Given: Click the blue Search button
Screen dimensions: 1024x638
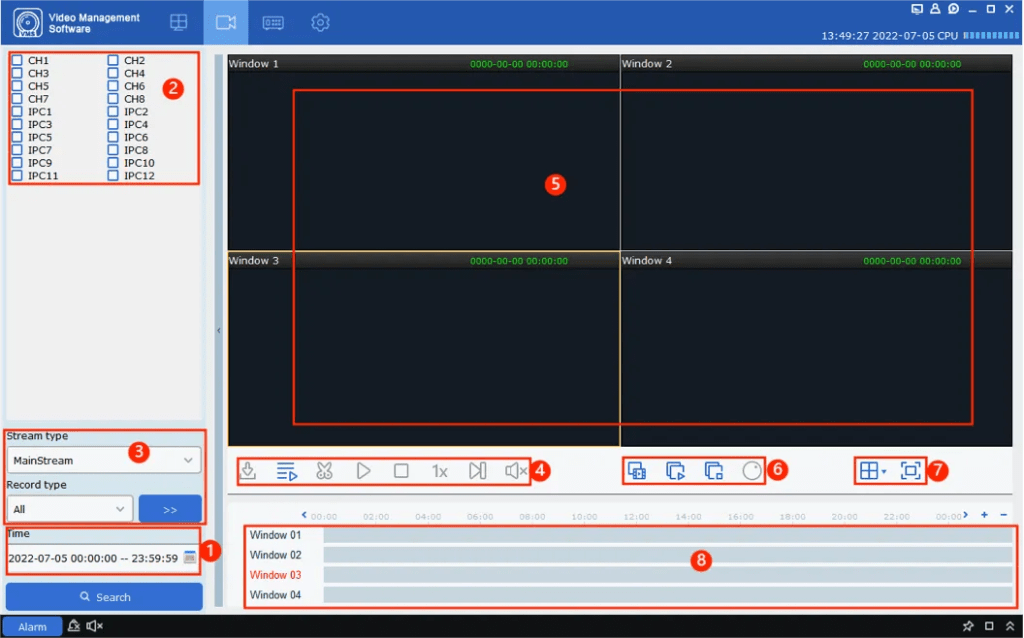Looking at the screenshot, I should [104, 597].
